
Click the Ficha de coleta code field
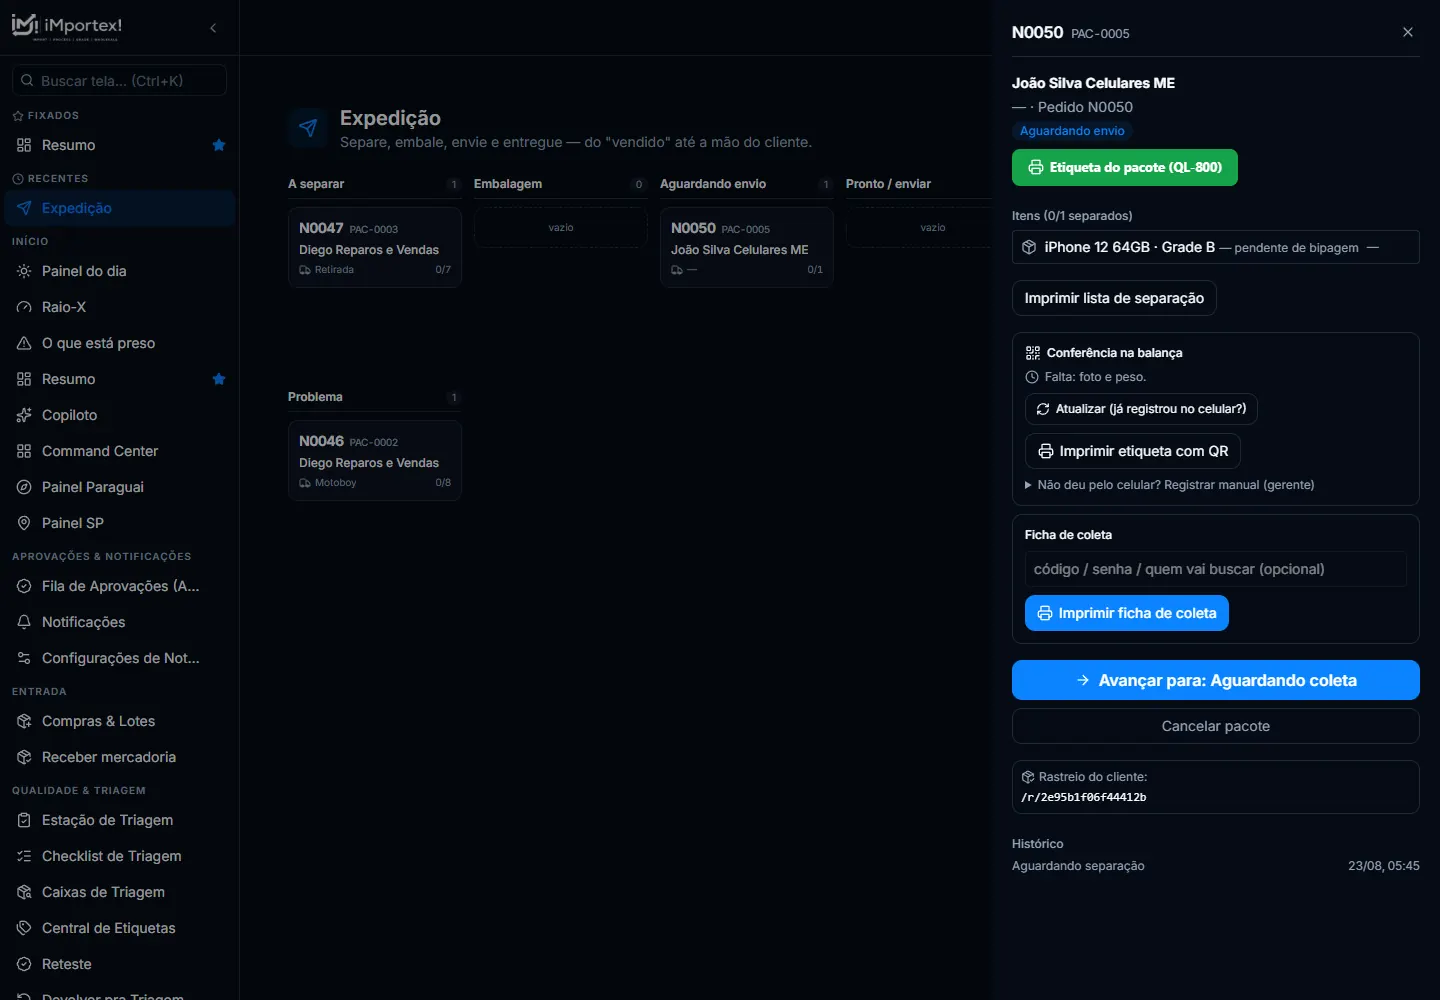coord(1216,569)
